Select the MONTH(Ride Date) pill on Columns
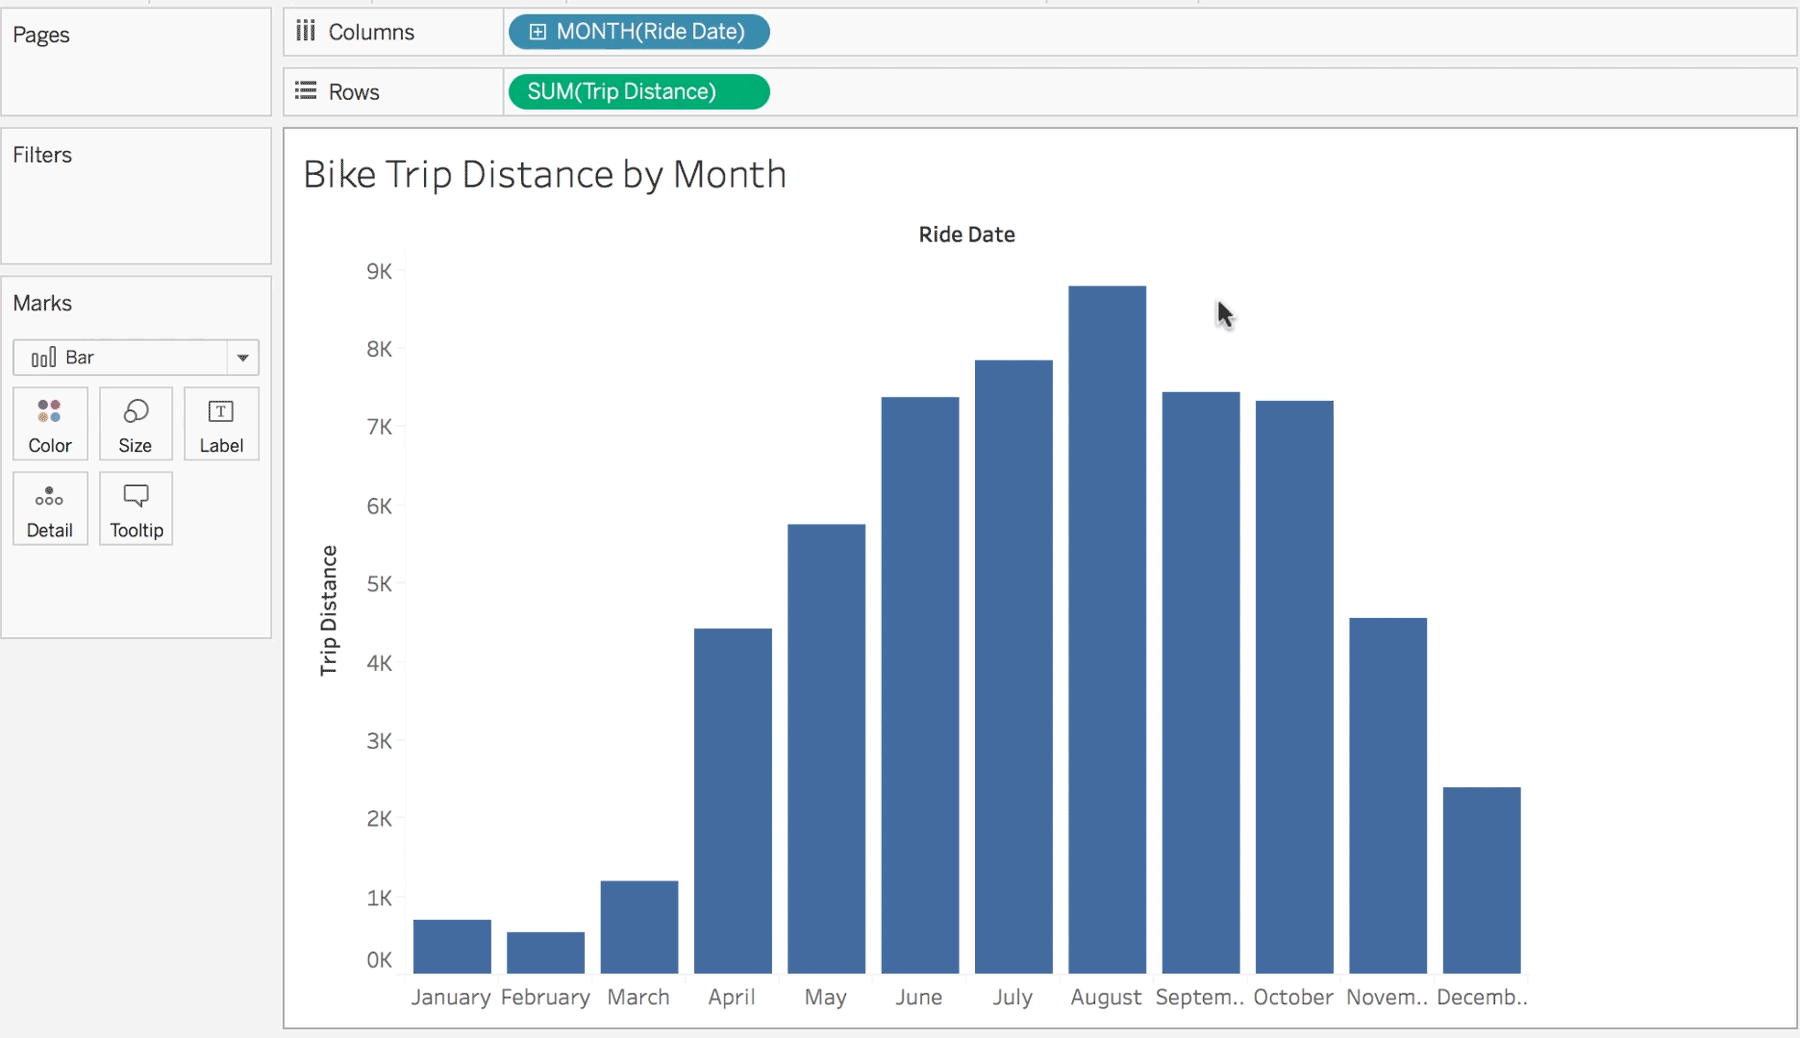 [x=650, y=31]
